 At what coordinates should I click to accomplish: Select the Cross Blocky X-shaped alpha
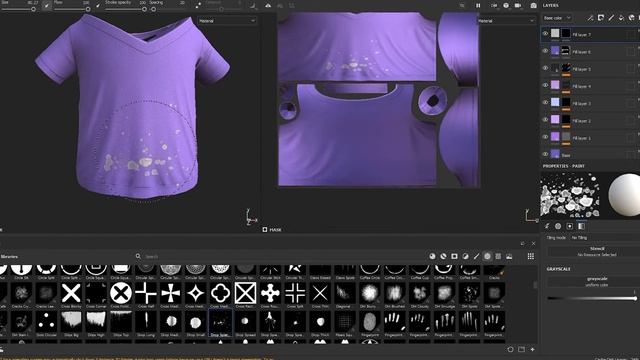pyautogui.click(x=71, y=293)
